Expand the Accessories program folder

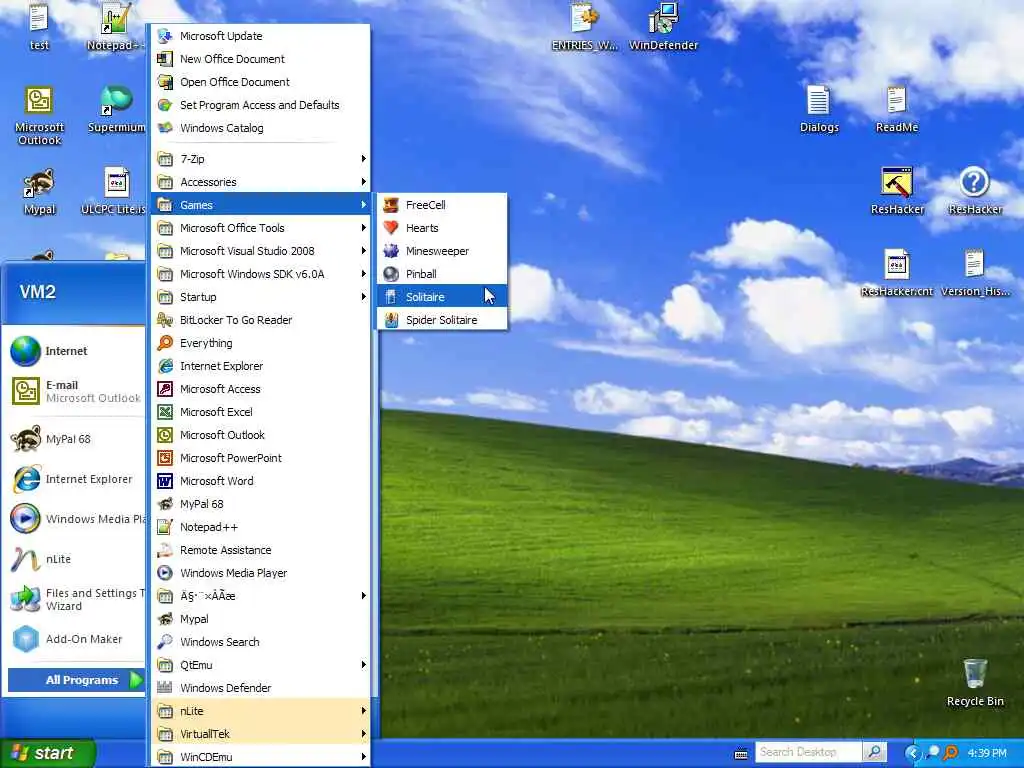(261, 182)
